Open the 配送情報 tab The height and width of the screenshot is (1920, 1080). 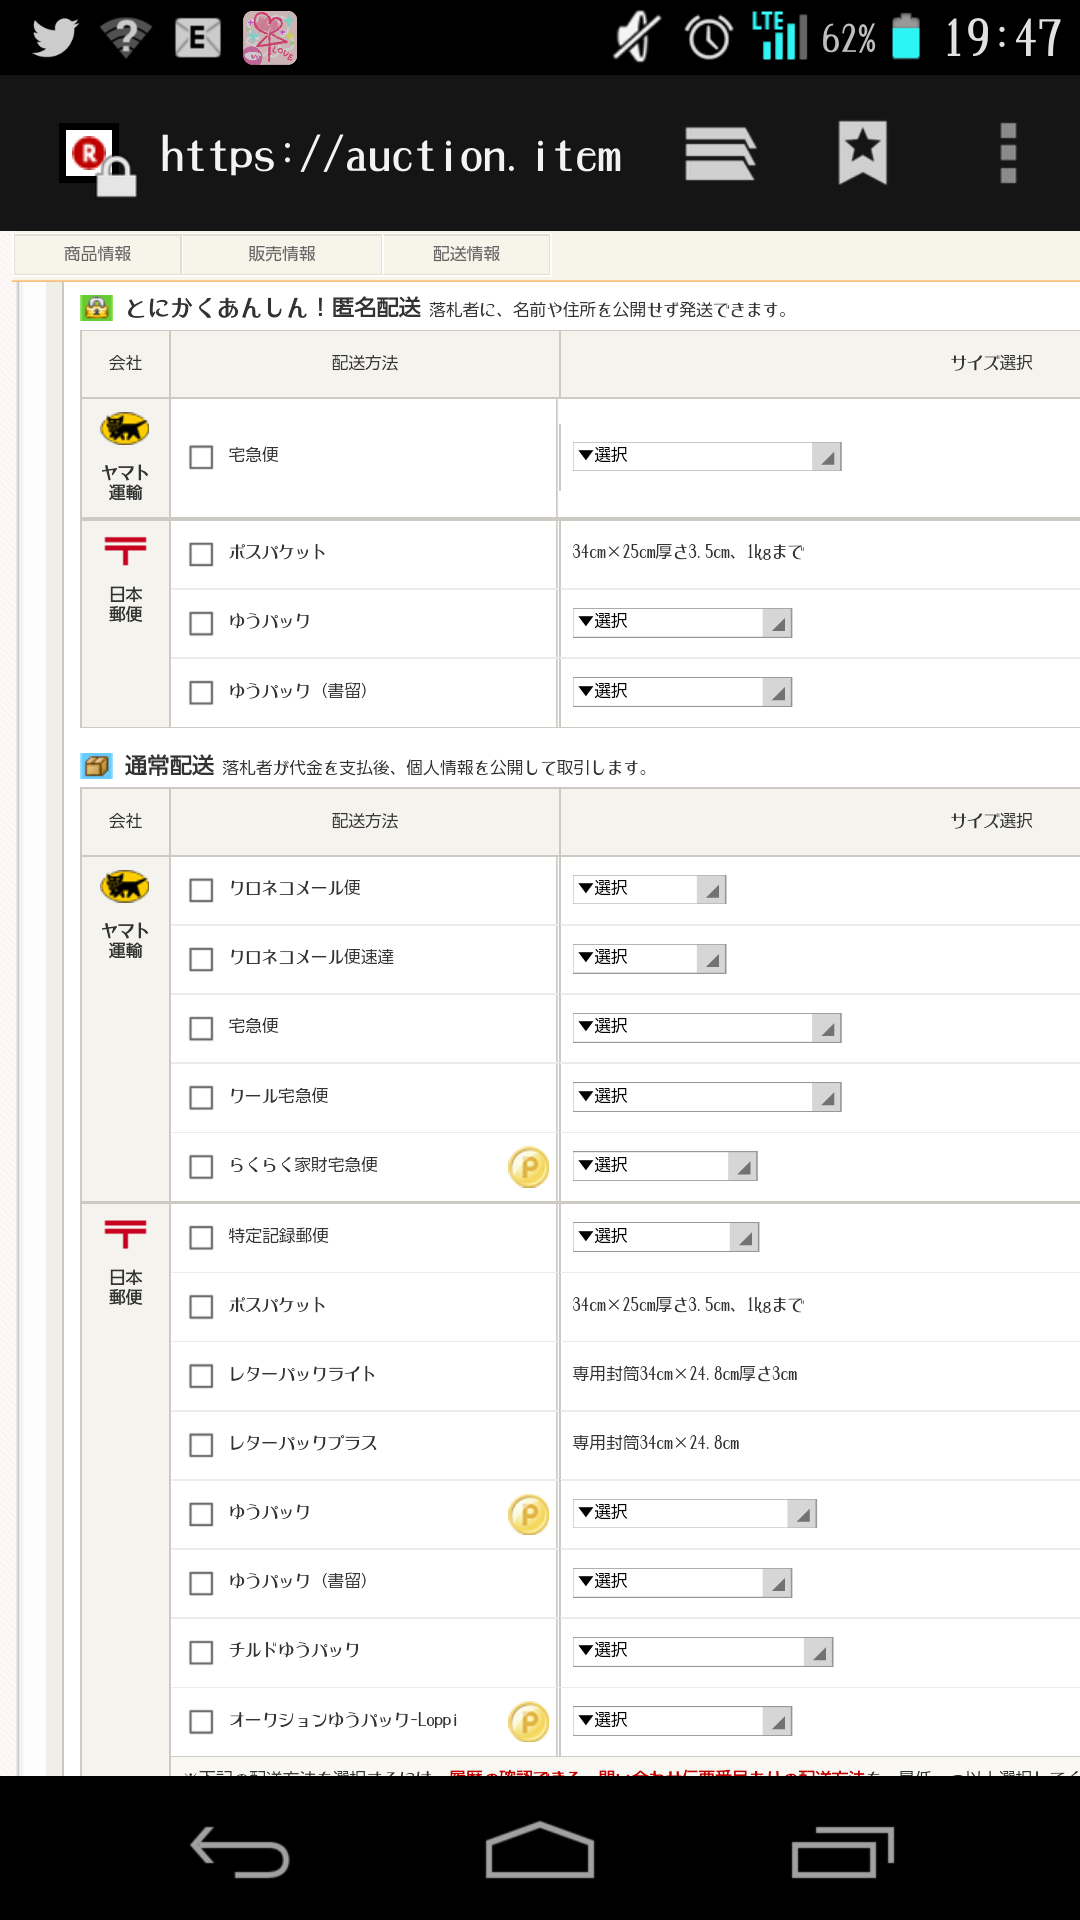(x=467, y=254)
